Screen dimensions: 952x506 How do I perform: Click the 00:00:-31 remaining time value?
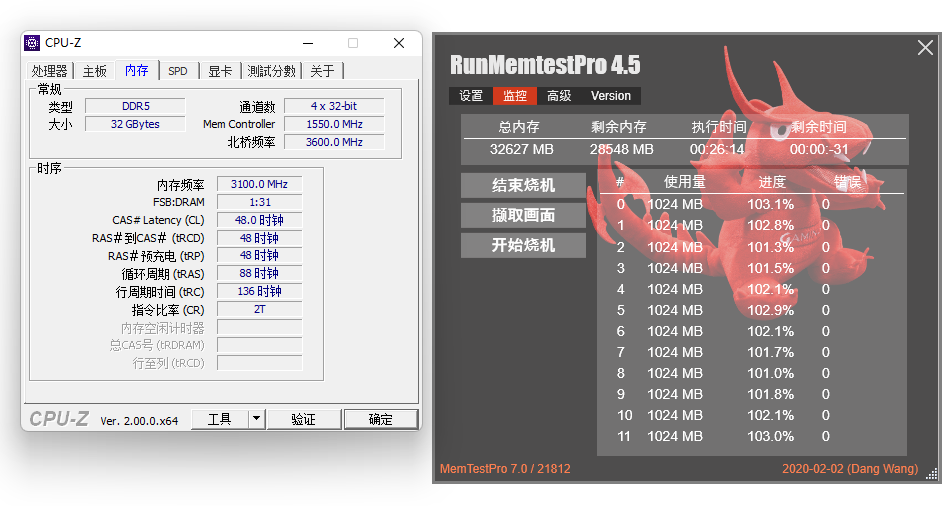tap(819, 149)
